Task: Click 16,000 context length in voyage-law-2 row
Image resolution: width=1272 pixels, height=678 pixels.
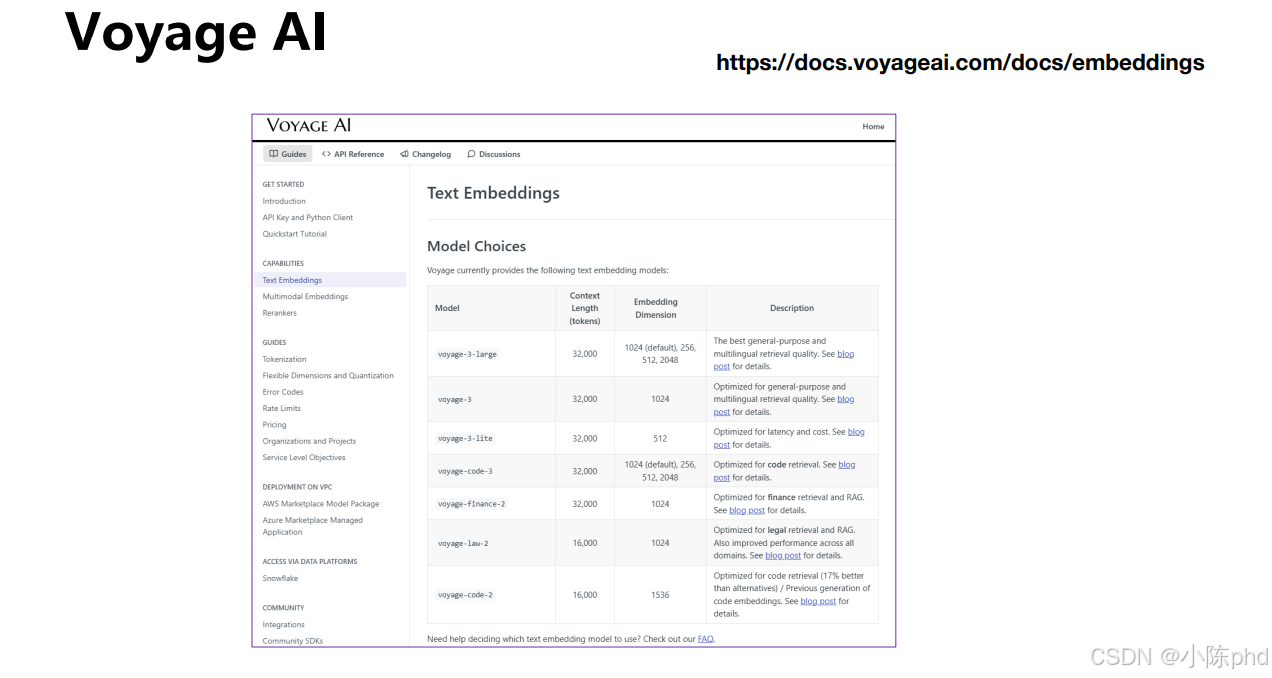Action: pos(585,543)
